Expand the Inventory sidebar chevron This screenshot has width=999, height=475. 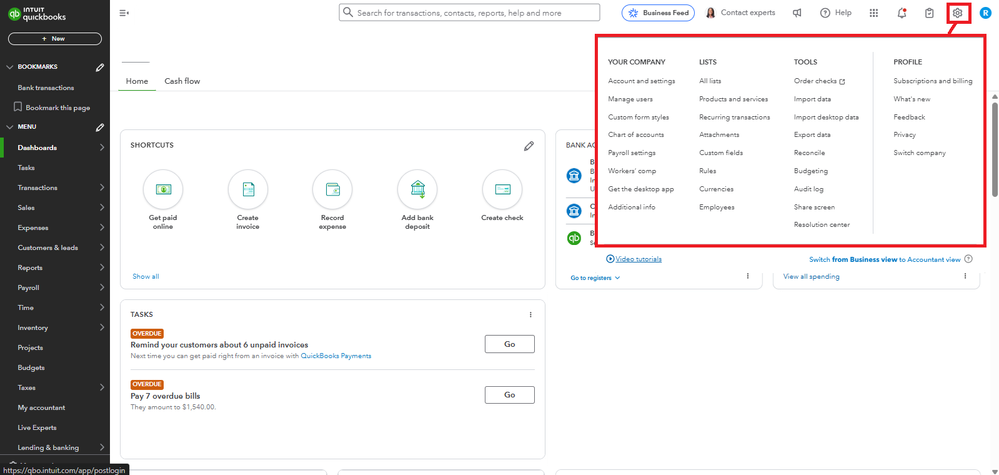pyautogui.click(x=102, y=328)
